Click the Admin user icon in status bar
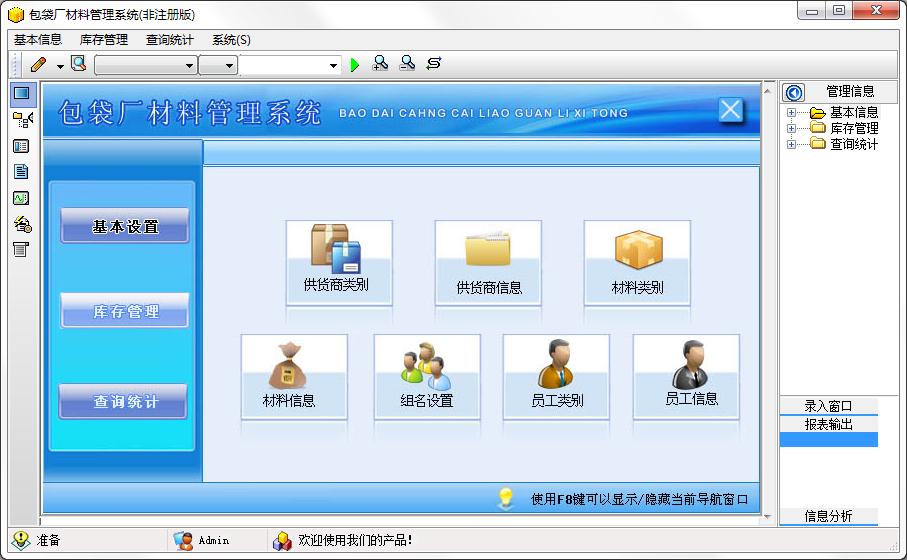Screen dimensions: 907x560 tap(183, 540)
